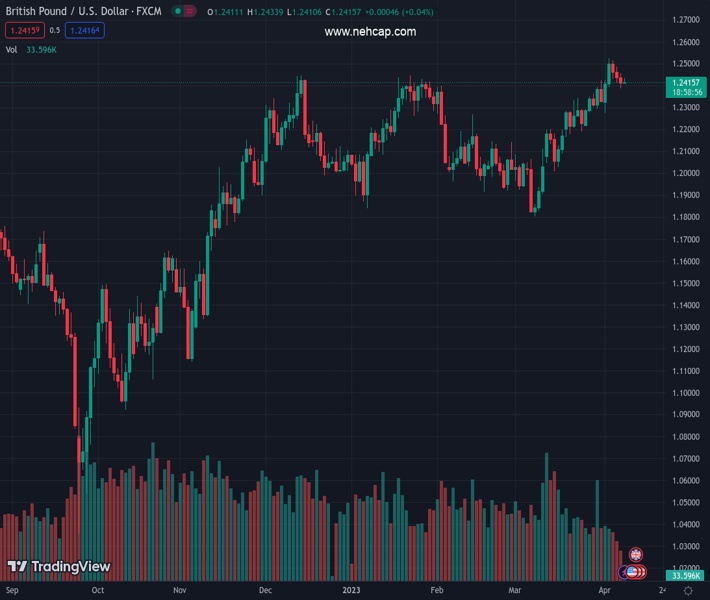Click the www.nehcap.com watermark text
This screenshot has width=710, height=600.
pyautogui.click(x=370, y=32)
